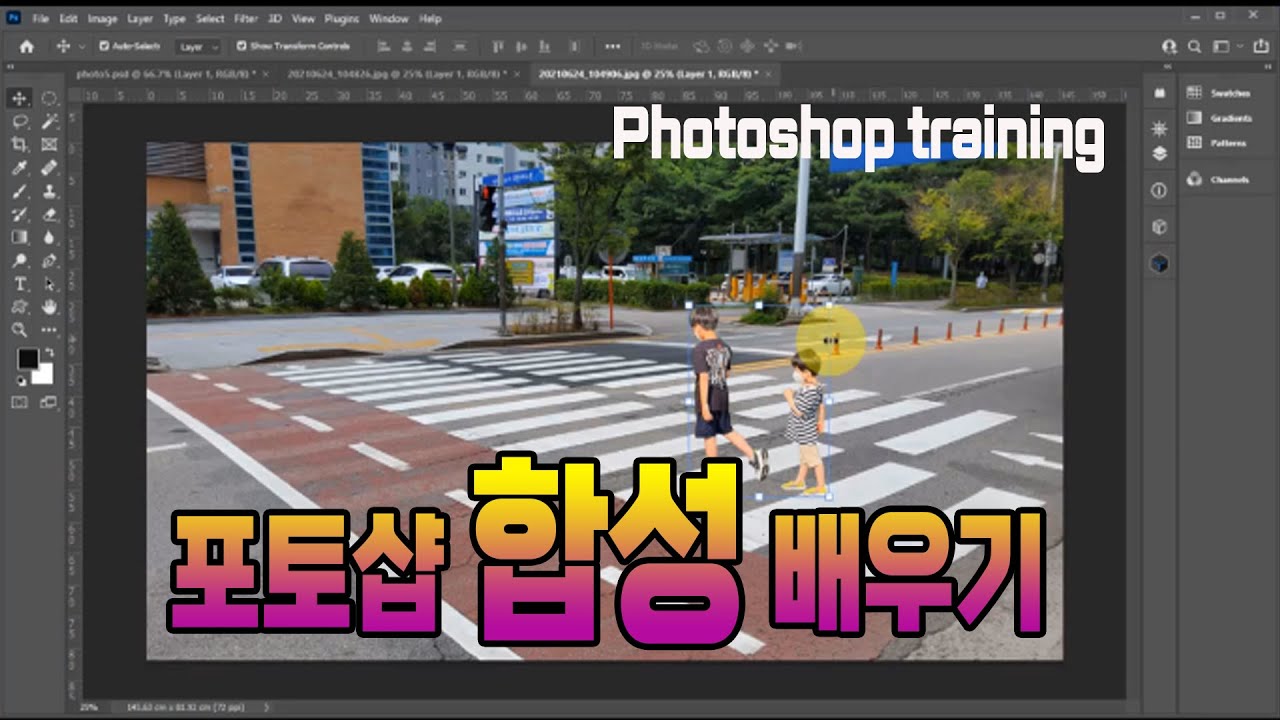The width and height of the screenshot is (1280, 720).
Task: Select the Hand tool
Action: (49, 306)
